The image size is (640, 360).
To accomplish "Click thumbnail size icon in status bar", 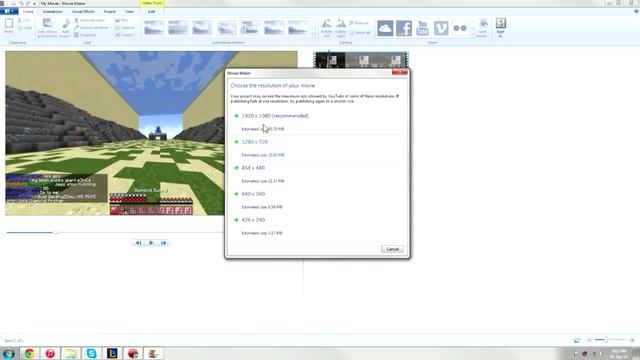I will click(577, 340).
